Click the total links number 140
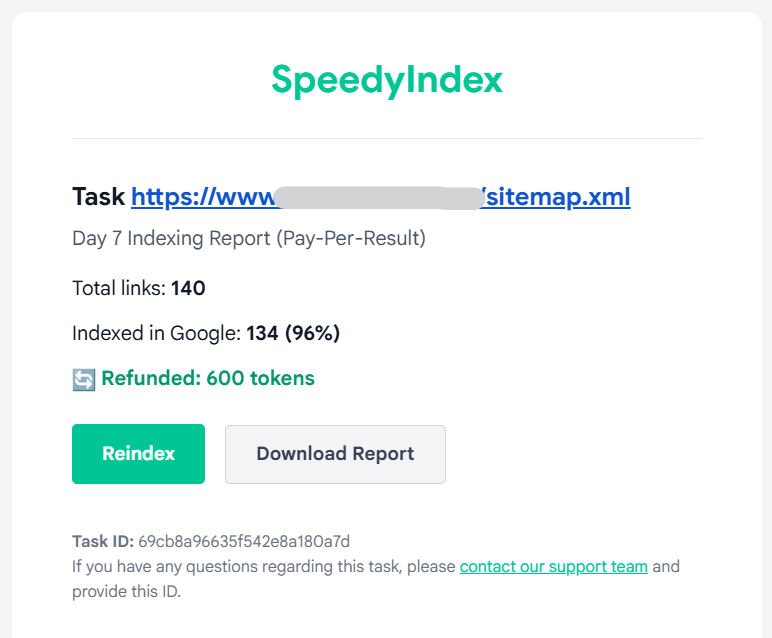 (188, 289)
